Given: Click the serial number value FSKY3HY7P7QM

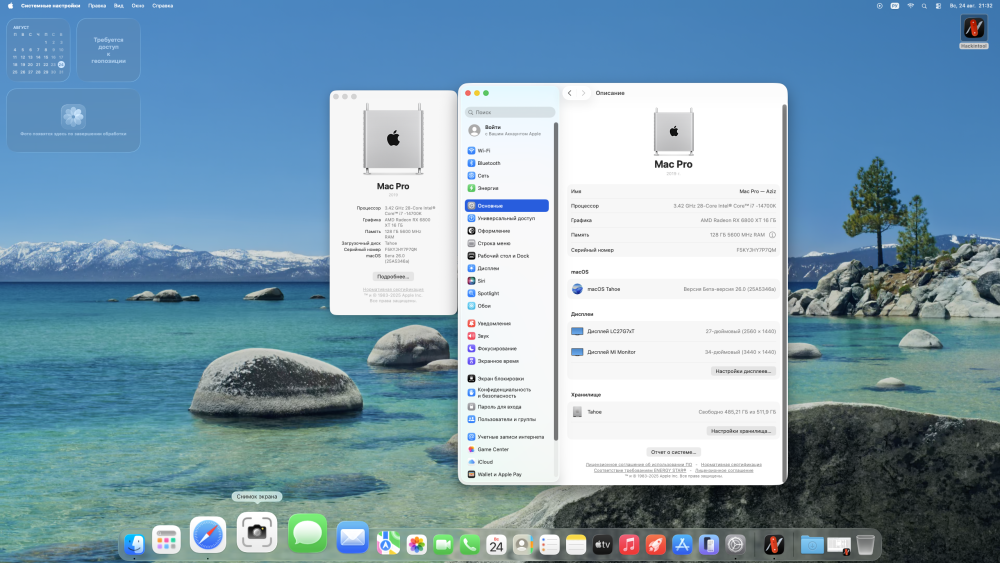Looking at the screenshot, I should click(x=756, y=251).
